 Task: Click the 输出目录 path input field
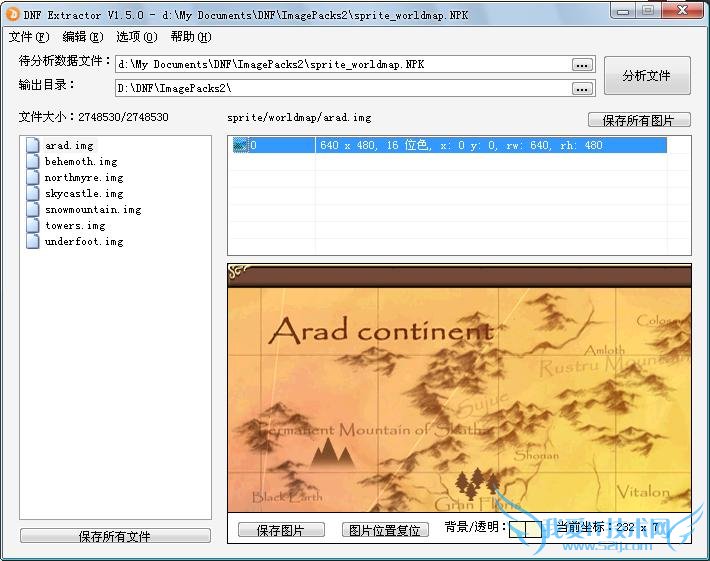(x=344, y=89)
